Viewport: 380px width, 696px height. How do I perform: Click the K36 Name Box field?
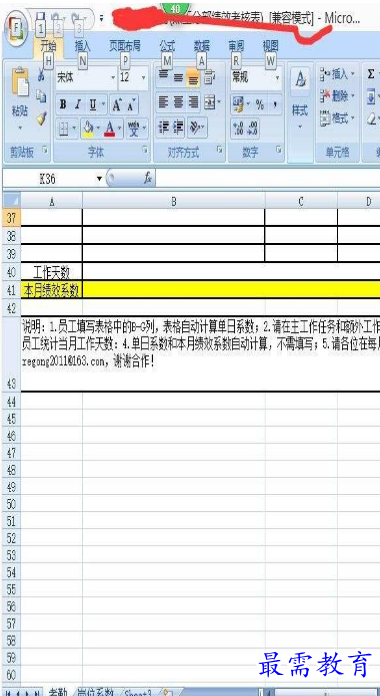(48, 179)
